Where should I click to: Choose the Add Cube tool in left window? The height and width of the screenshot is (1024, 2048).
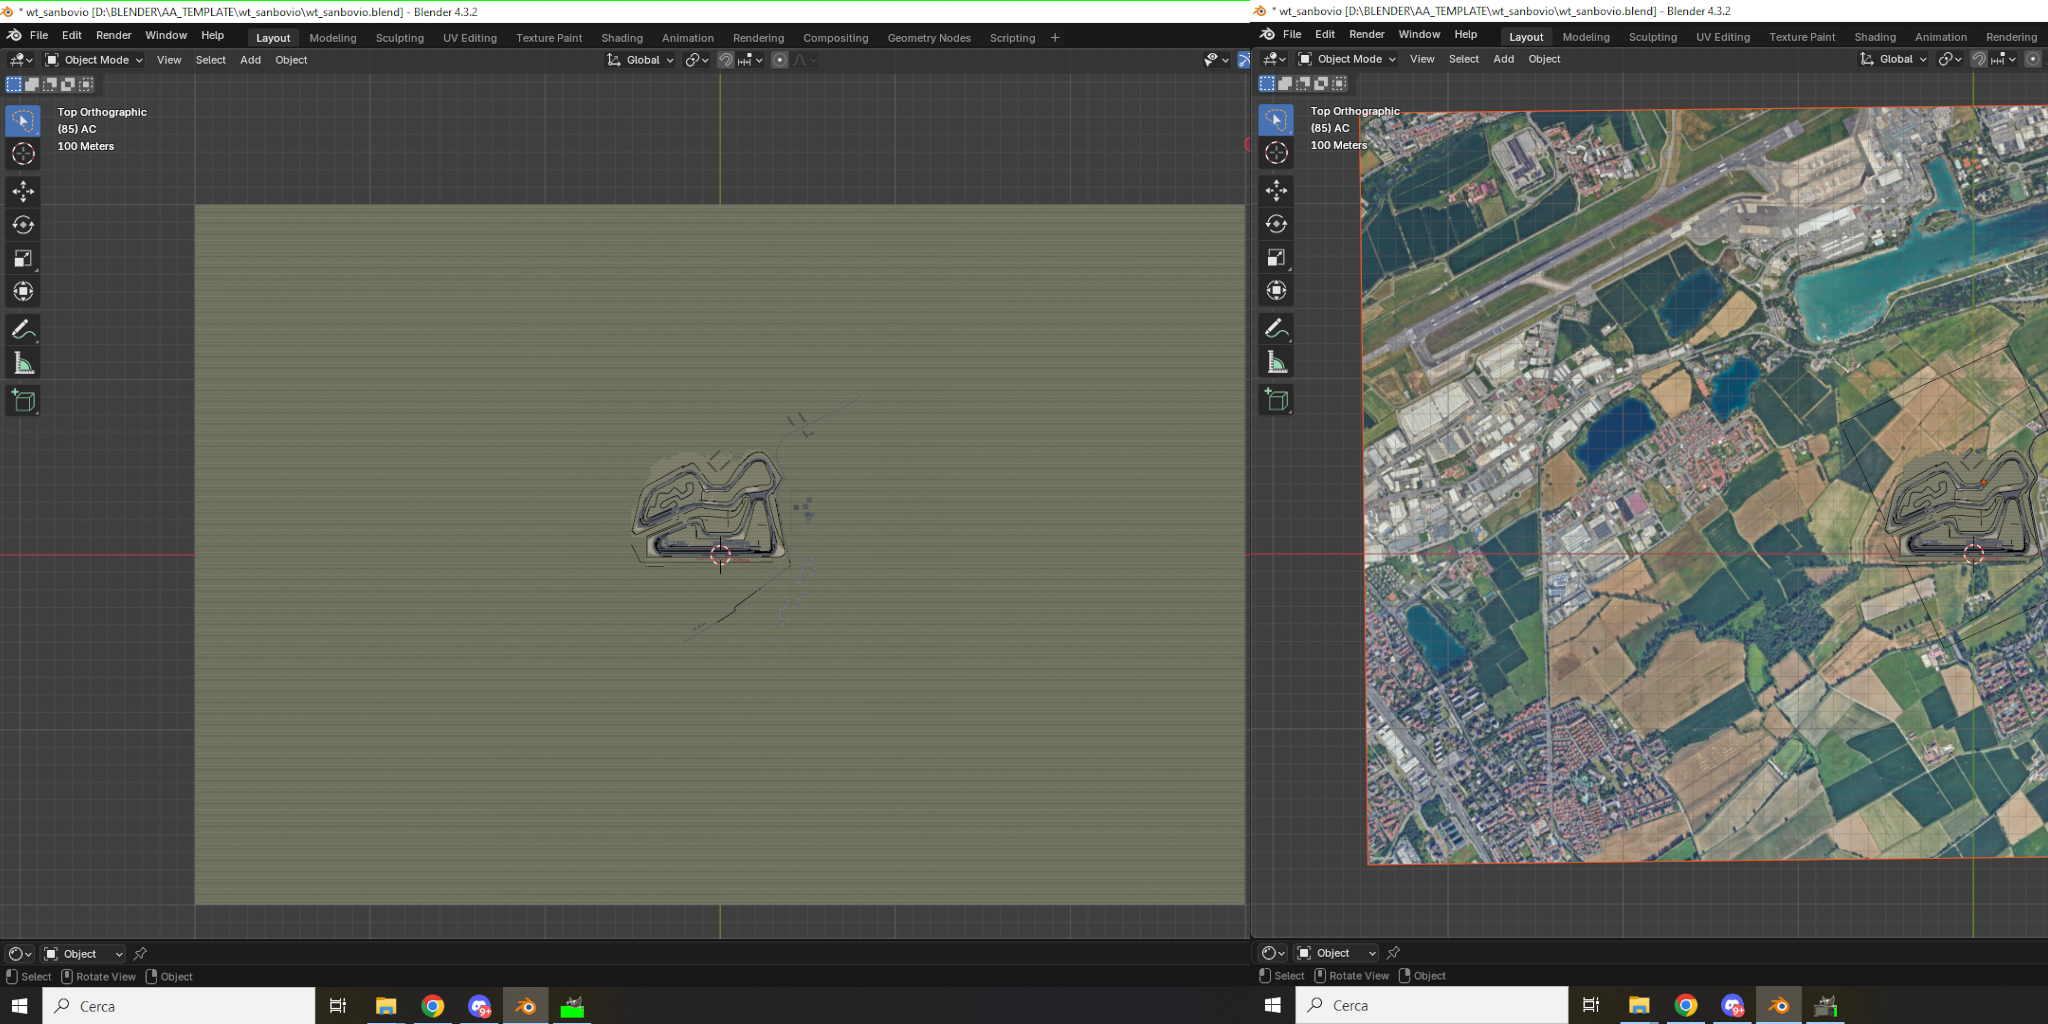[23, 401]
